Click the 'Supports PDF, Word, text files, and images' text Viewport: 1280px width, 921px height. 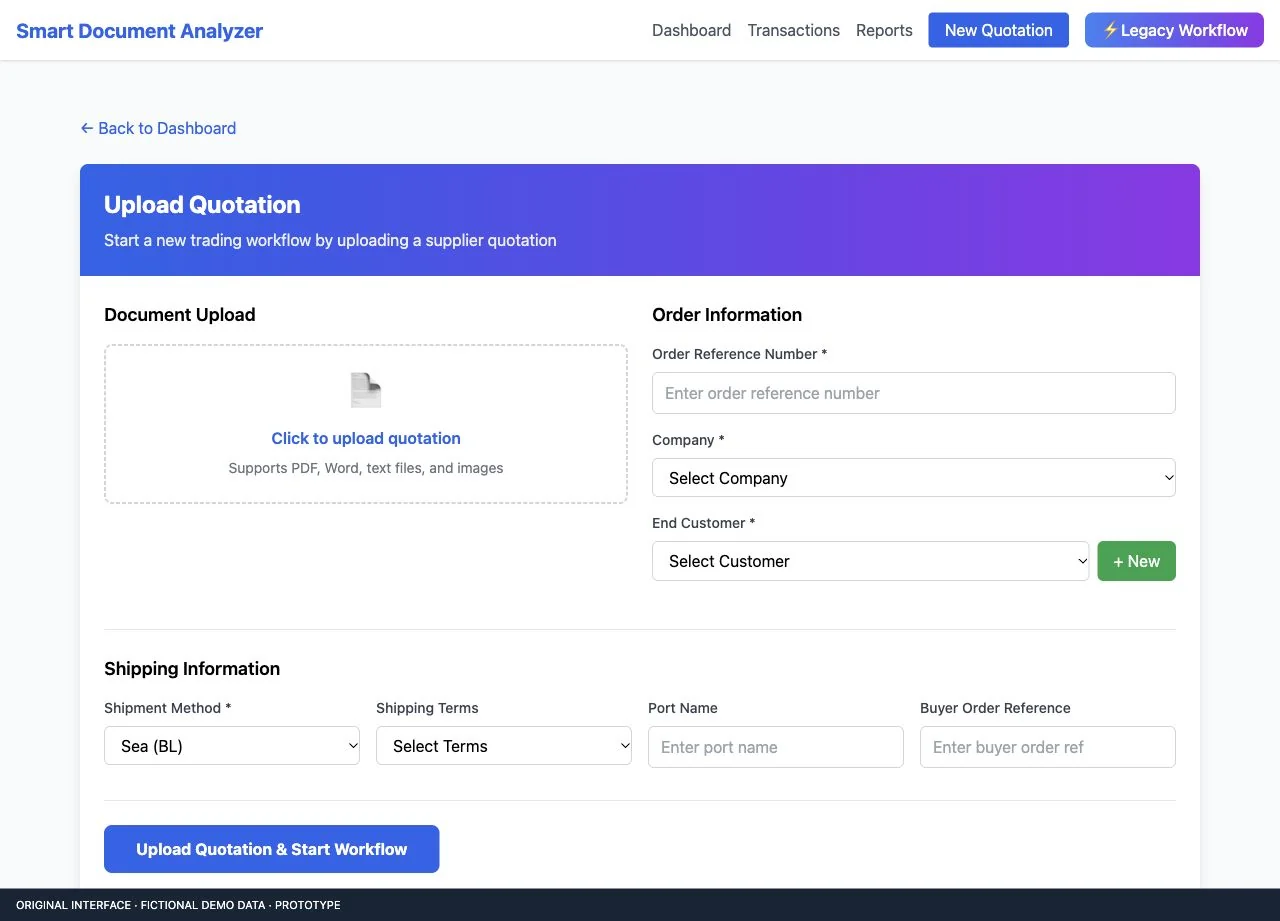[x=366, y=468]
